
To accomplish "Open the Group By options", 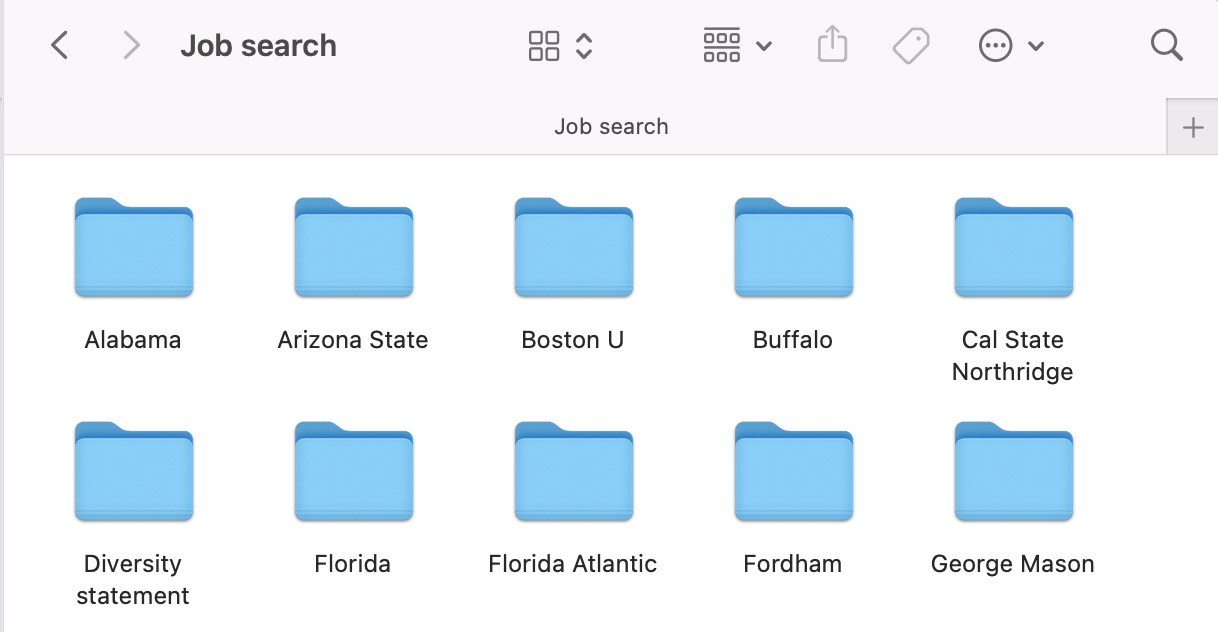I will tap(722, 45).
